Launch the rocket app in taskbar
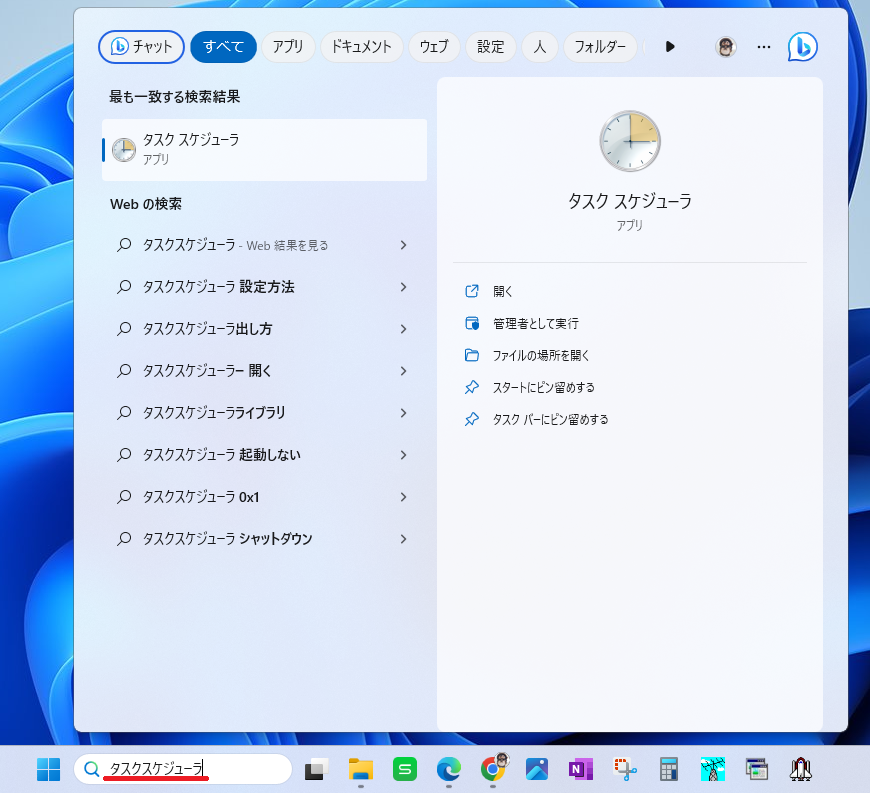The height and width of the screenshot is (793, 870). click(x=800, y=769)
